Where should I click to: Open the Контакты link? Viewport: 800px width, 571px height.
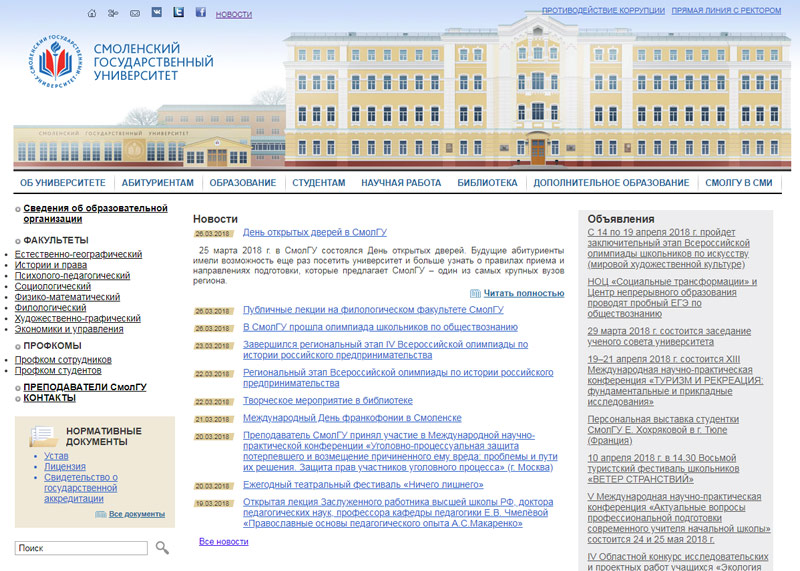(x=49, y=398)
